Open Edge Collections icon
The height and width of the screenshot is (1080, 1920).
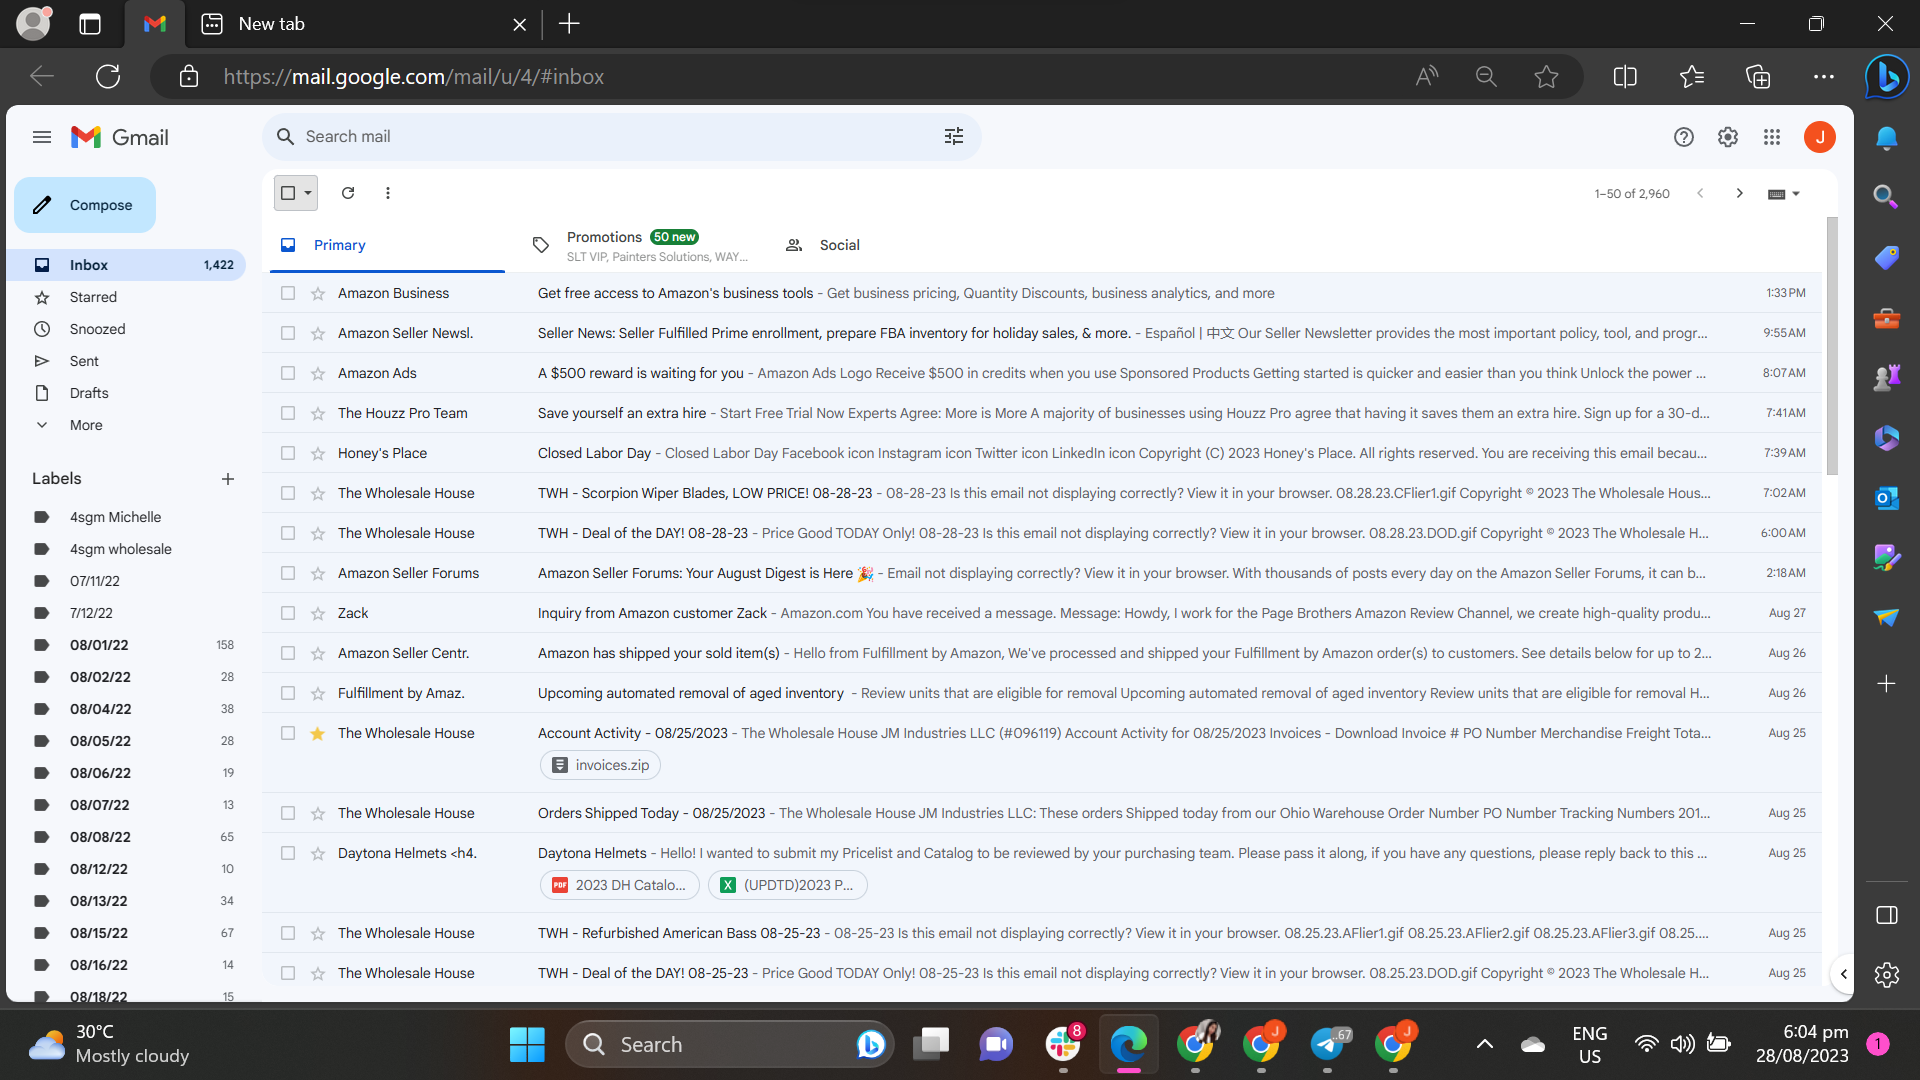point(1758,77)
